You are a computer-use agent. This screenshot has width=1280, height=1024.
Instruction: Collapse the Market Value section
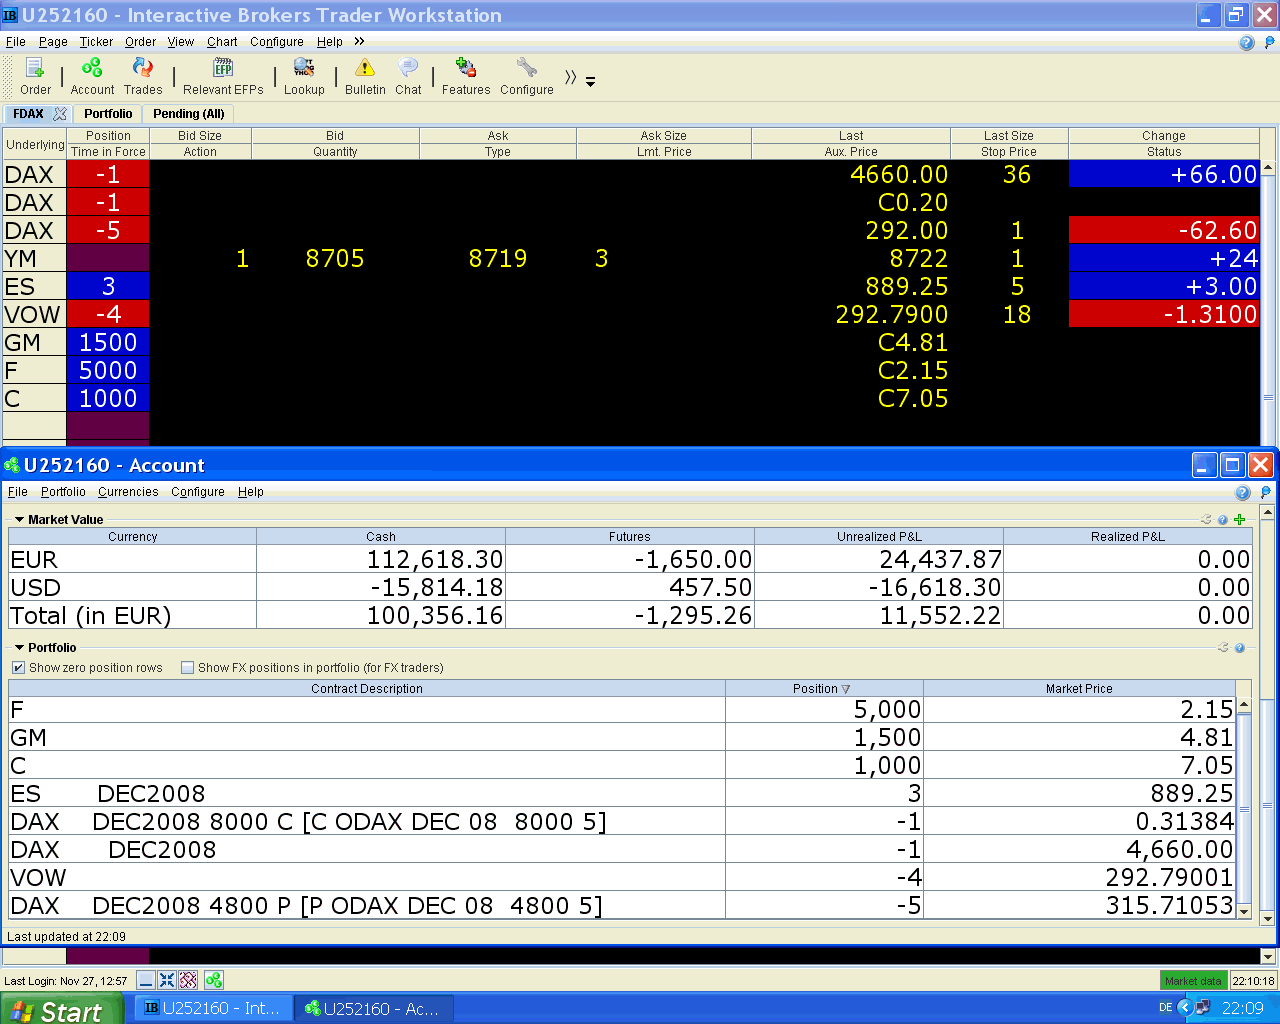[x=19, y=520]
